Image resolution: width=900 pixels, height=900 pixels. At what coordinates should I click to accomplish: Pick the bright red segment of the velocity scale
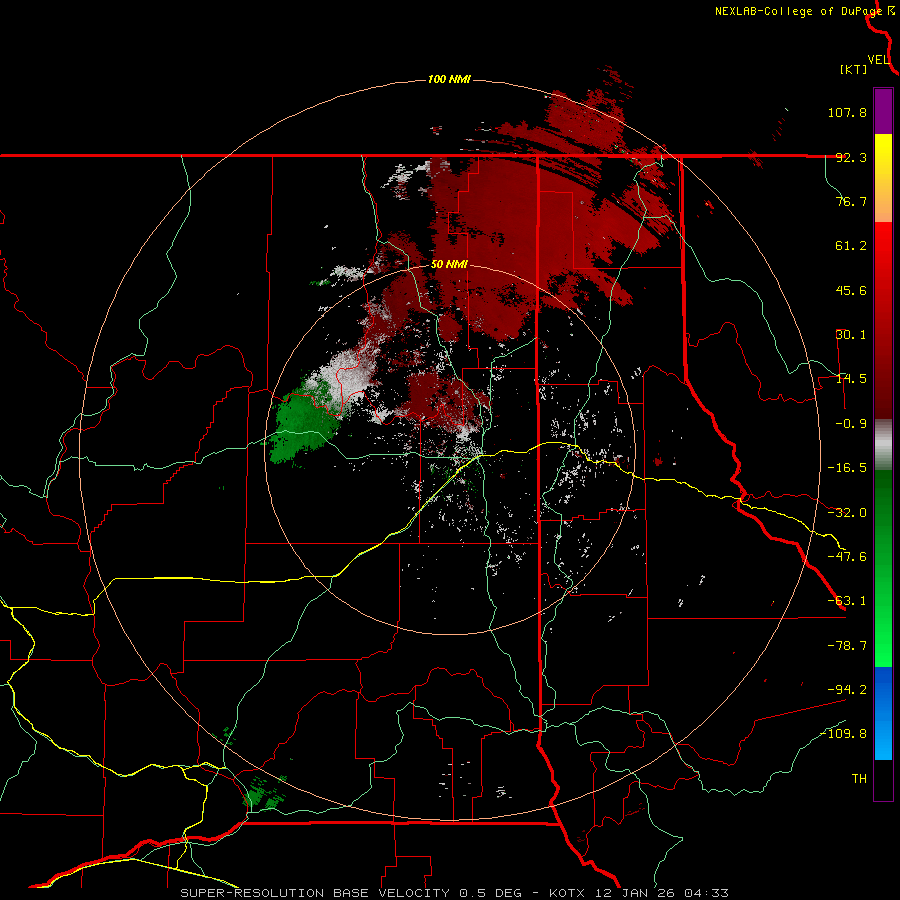[883, 253]
